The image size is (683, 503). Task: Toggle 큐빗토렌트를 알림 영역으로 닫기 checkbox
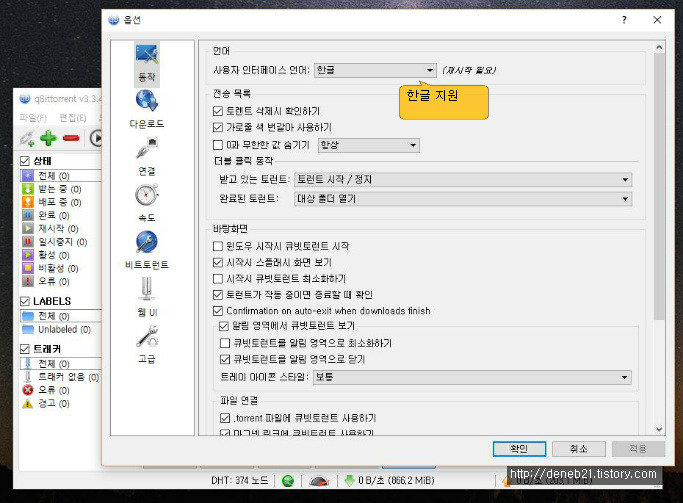225,359
